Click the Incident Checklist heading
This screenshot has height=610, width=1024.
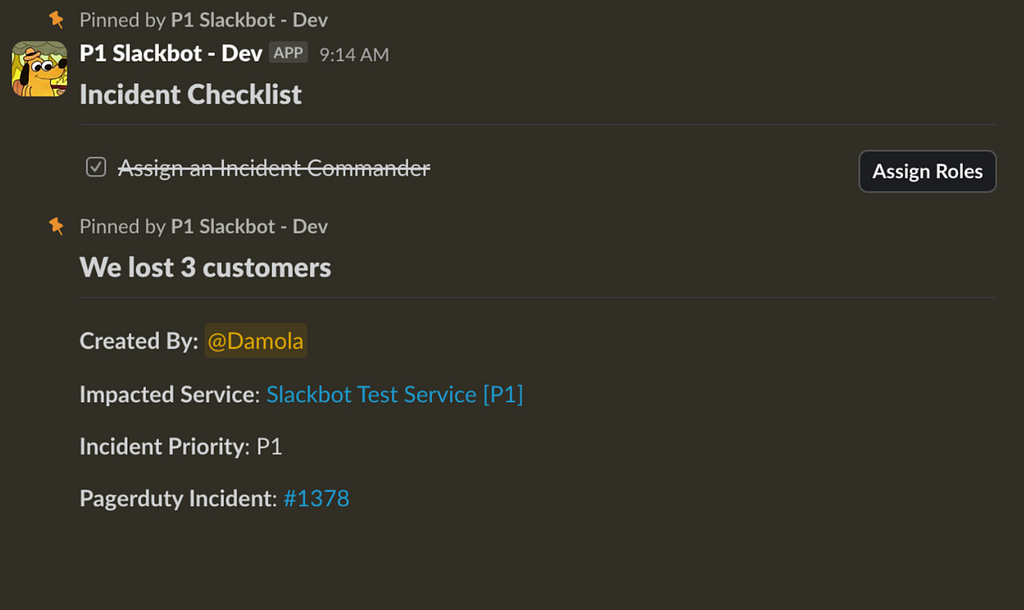tap(190, 94)
